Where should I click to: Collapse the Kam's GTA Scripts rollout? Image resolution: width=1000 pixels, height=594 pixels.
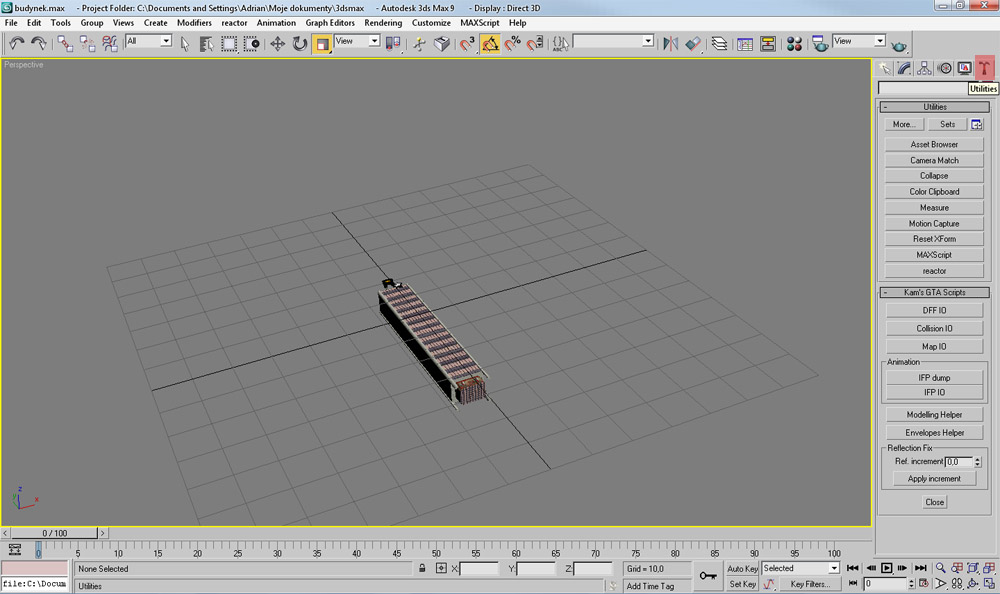(x=934, y=293)
